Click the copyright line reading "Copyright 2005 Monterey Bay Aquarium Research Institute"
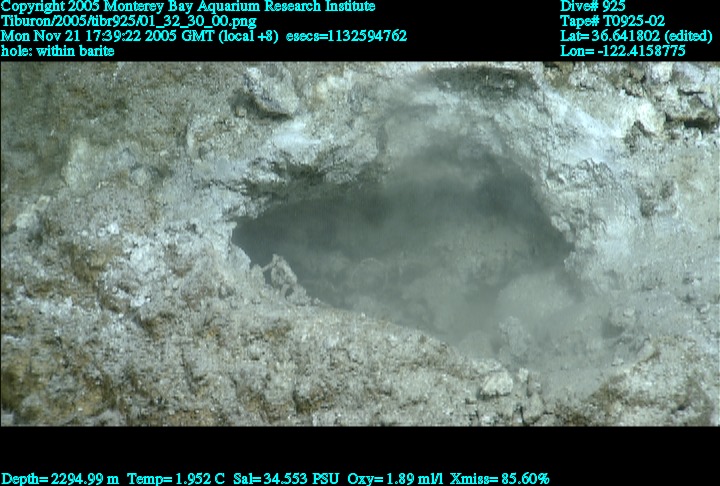720x486 pixels. 188,6
